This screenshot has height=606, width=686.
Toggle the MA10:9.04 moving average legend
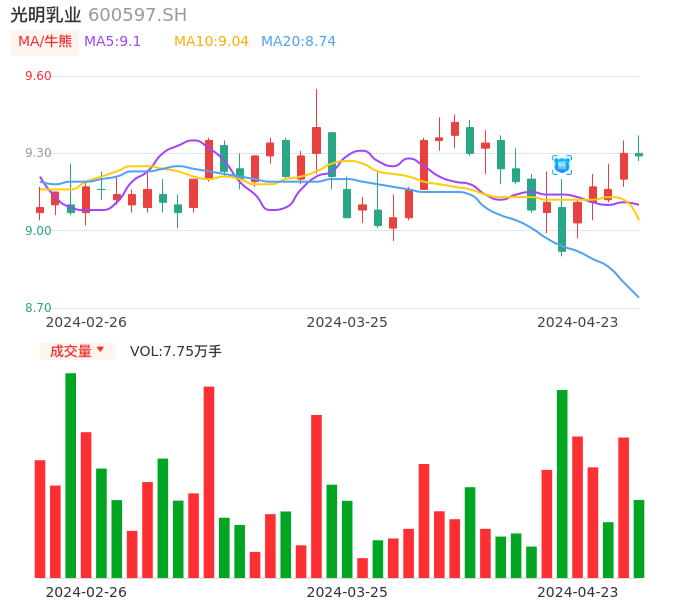point(211,42)
